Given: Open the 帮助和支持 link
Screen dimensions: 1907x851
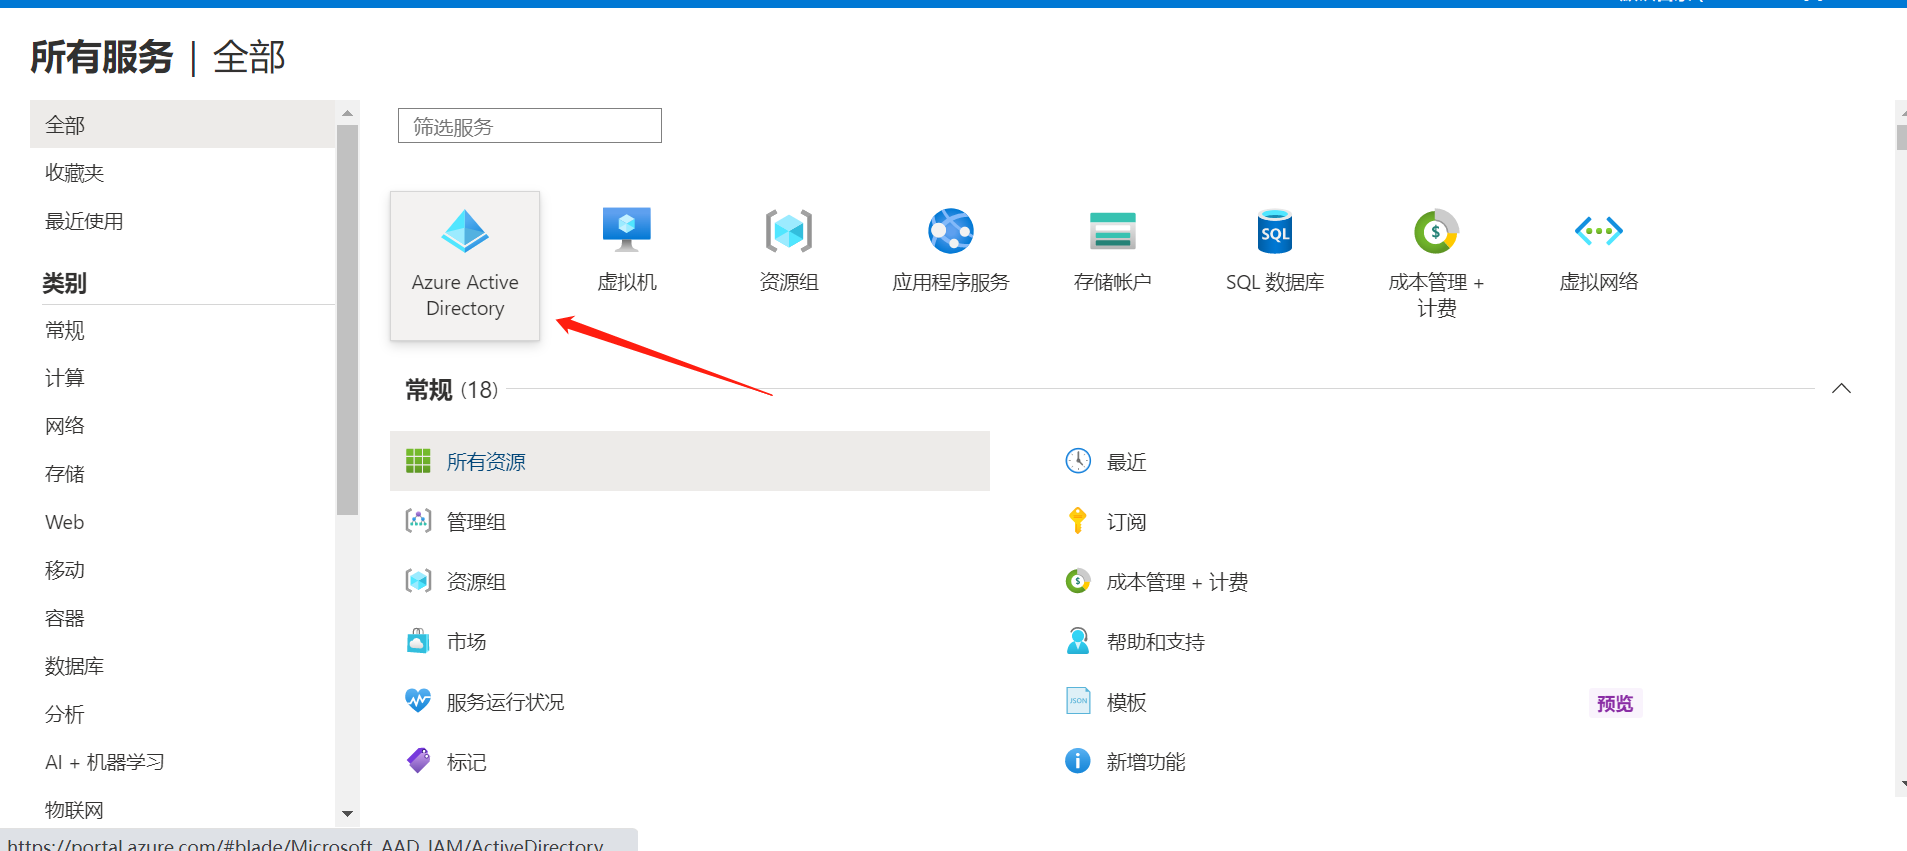Looking at the screenshot, I should [1155, 642].
